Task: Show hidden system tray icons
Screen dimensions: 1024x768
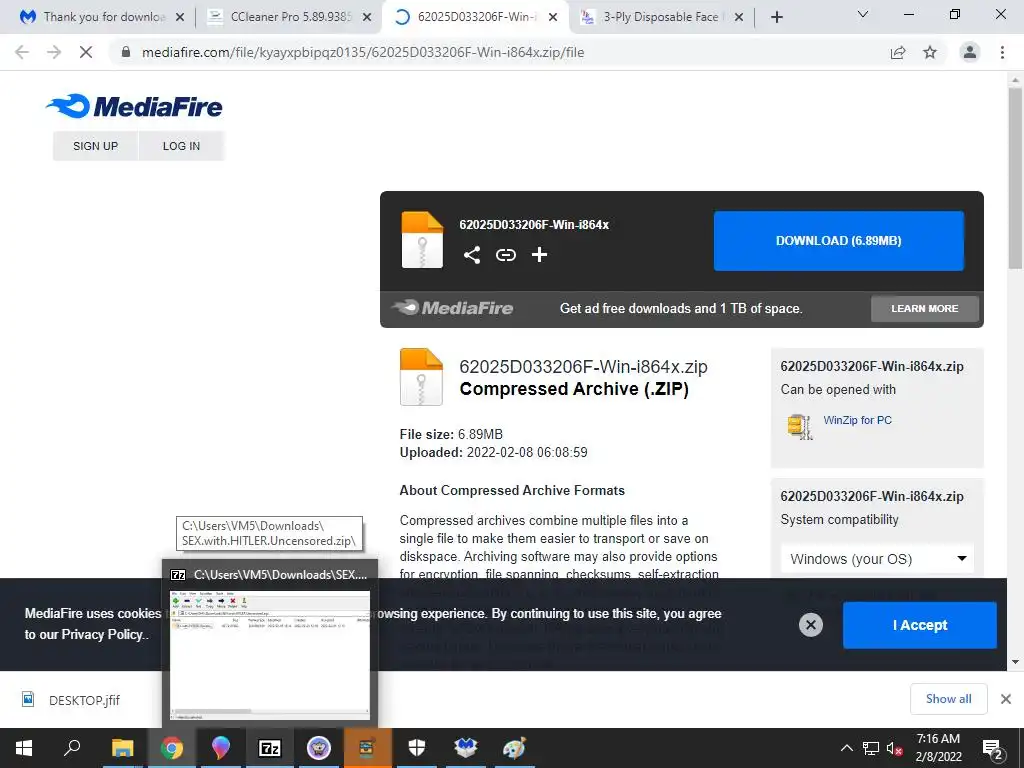Action: point(846,748)
